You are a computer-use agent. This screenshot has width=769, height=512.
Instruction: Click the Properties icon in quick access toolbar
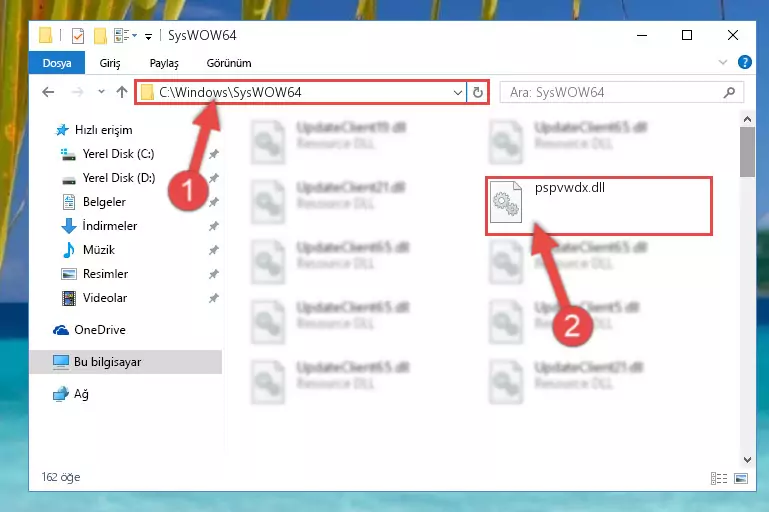tap(77, 36)
